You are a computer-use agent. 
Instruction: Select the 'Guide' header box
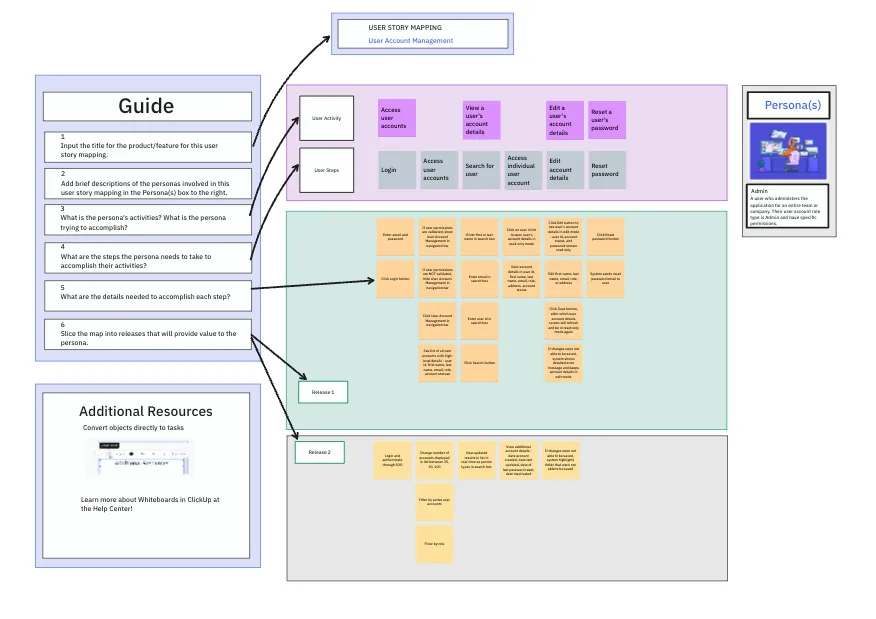pos(147,106)
